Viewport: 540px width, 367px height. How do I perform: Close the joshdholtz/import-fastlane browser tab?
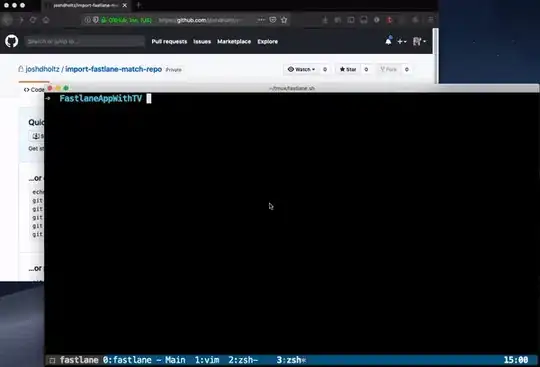(125, 5)
